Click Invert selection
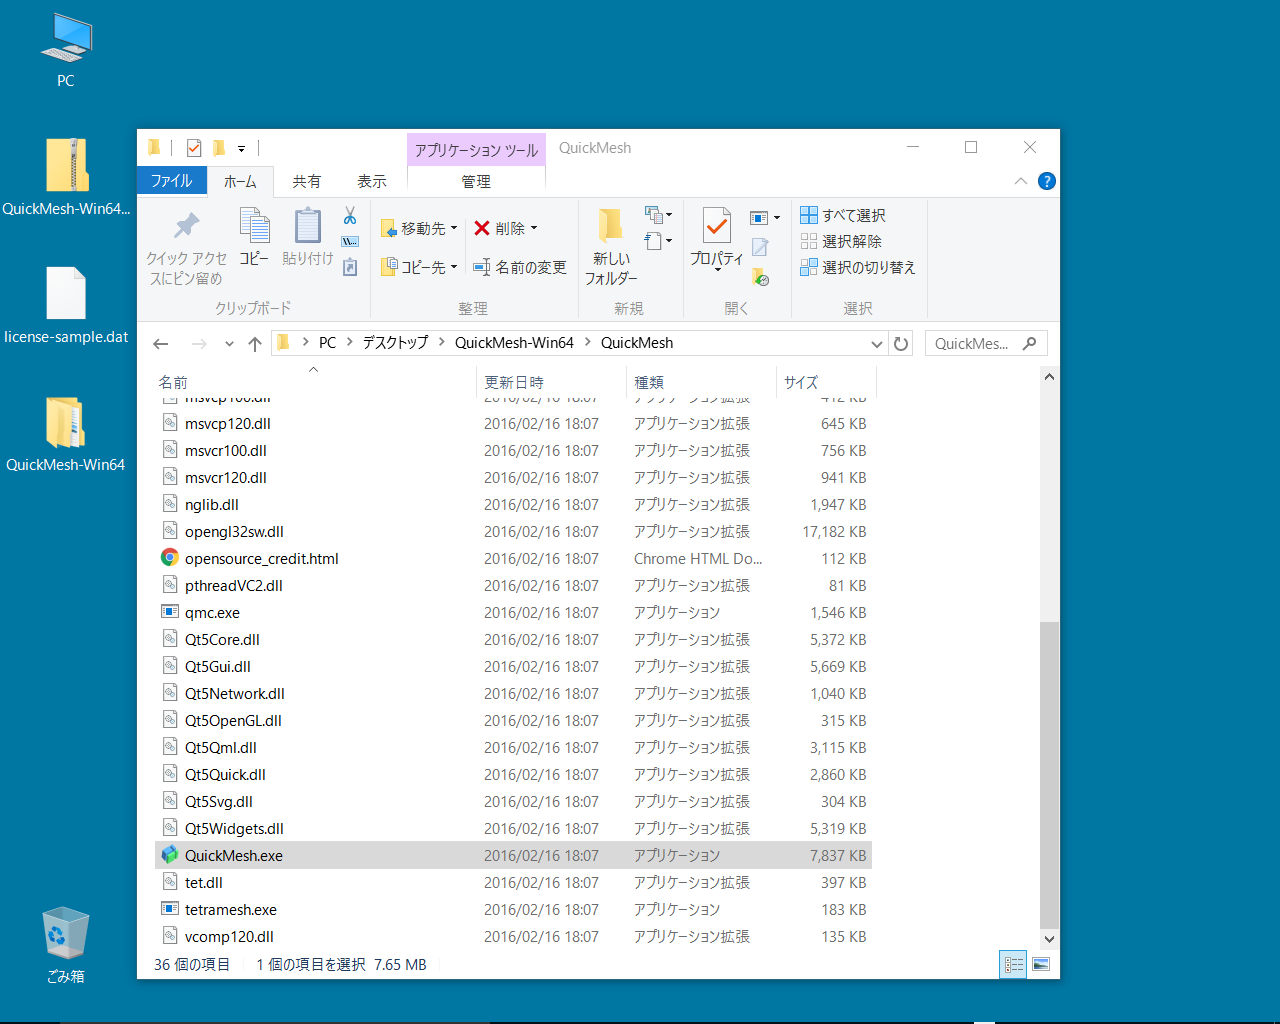Screen dimensions: 1280x1024 858,267
